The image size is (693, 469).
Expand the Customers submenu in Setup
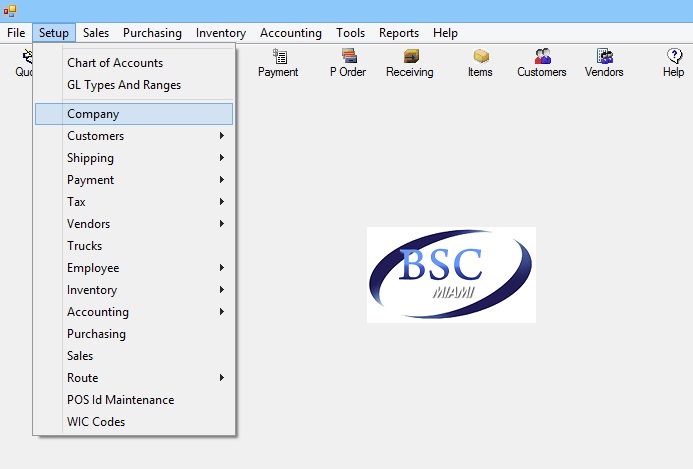click(x=134, y=136)
